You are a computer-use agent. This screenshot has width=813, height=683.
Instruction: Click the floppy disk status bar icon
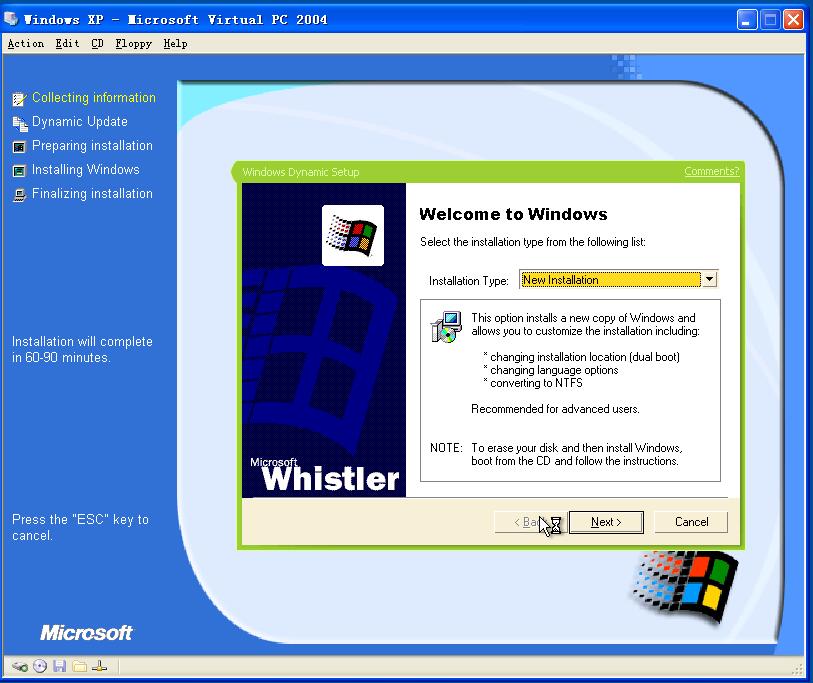tap(60, 666)
